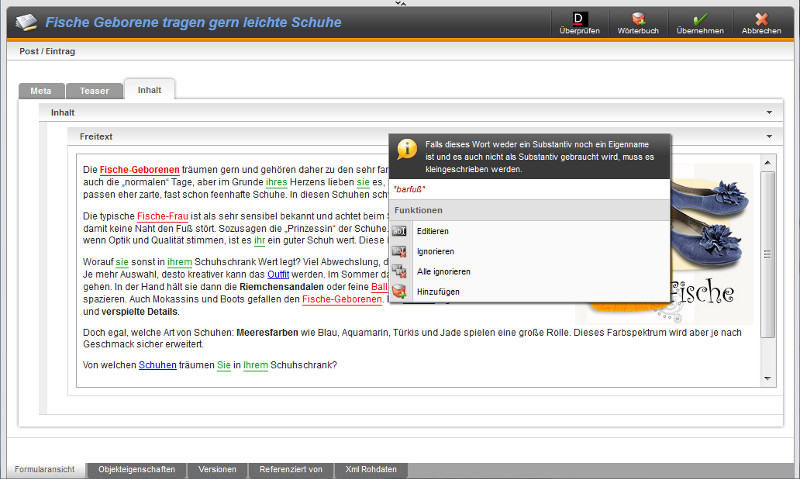Screen dimensions: 800x479
Task: Click the Übernehmen green checkmark icon
Action: tap(700, 19)
